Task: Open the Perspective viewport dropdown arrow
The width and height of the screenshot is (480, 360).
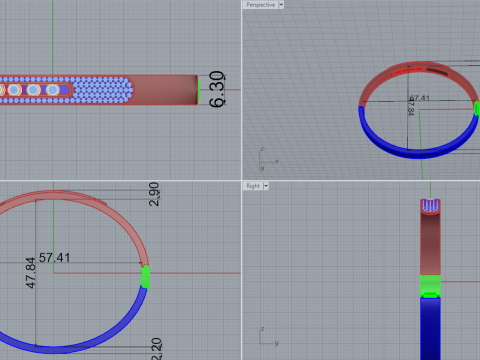Action: click(281, 5)
